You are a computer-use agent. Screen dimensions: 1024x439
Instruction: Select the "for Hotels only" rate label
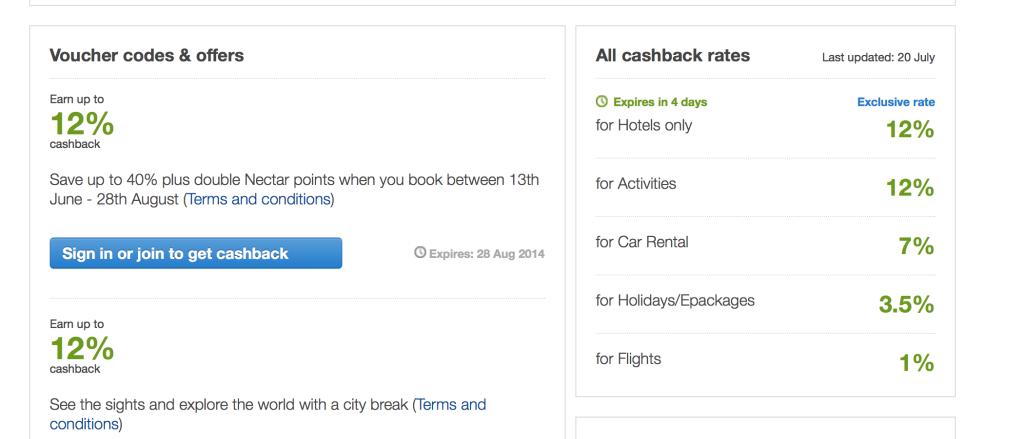tap(643, 126)
